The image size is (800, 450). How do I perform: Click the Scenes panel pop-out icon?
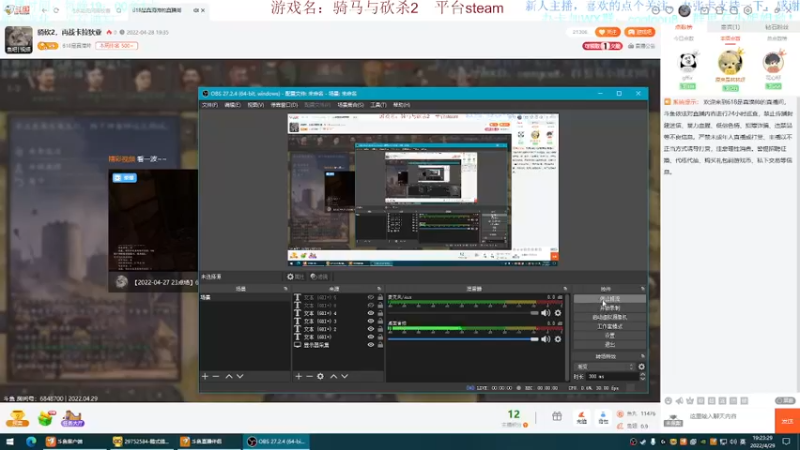point(286,289)
